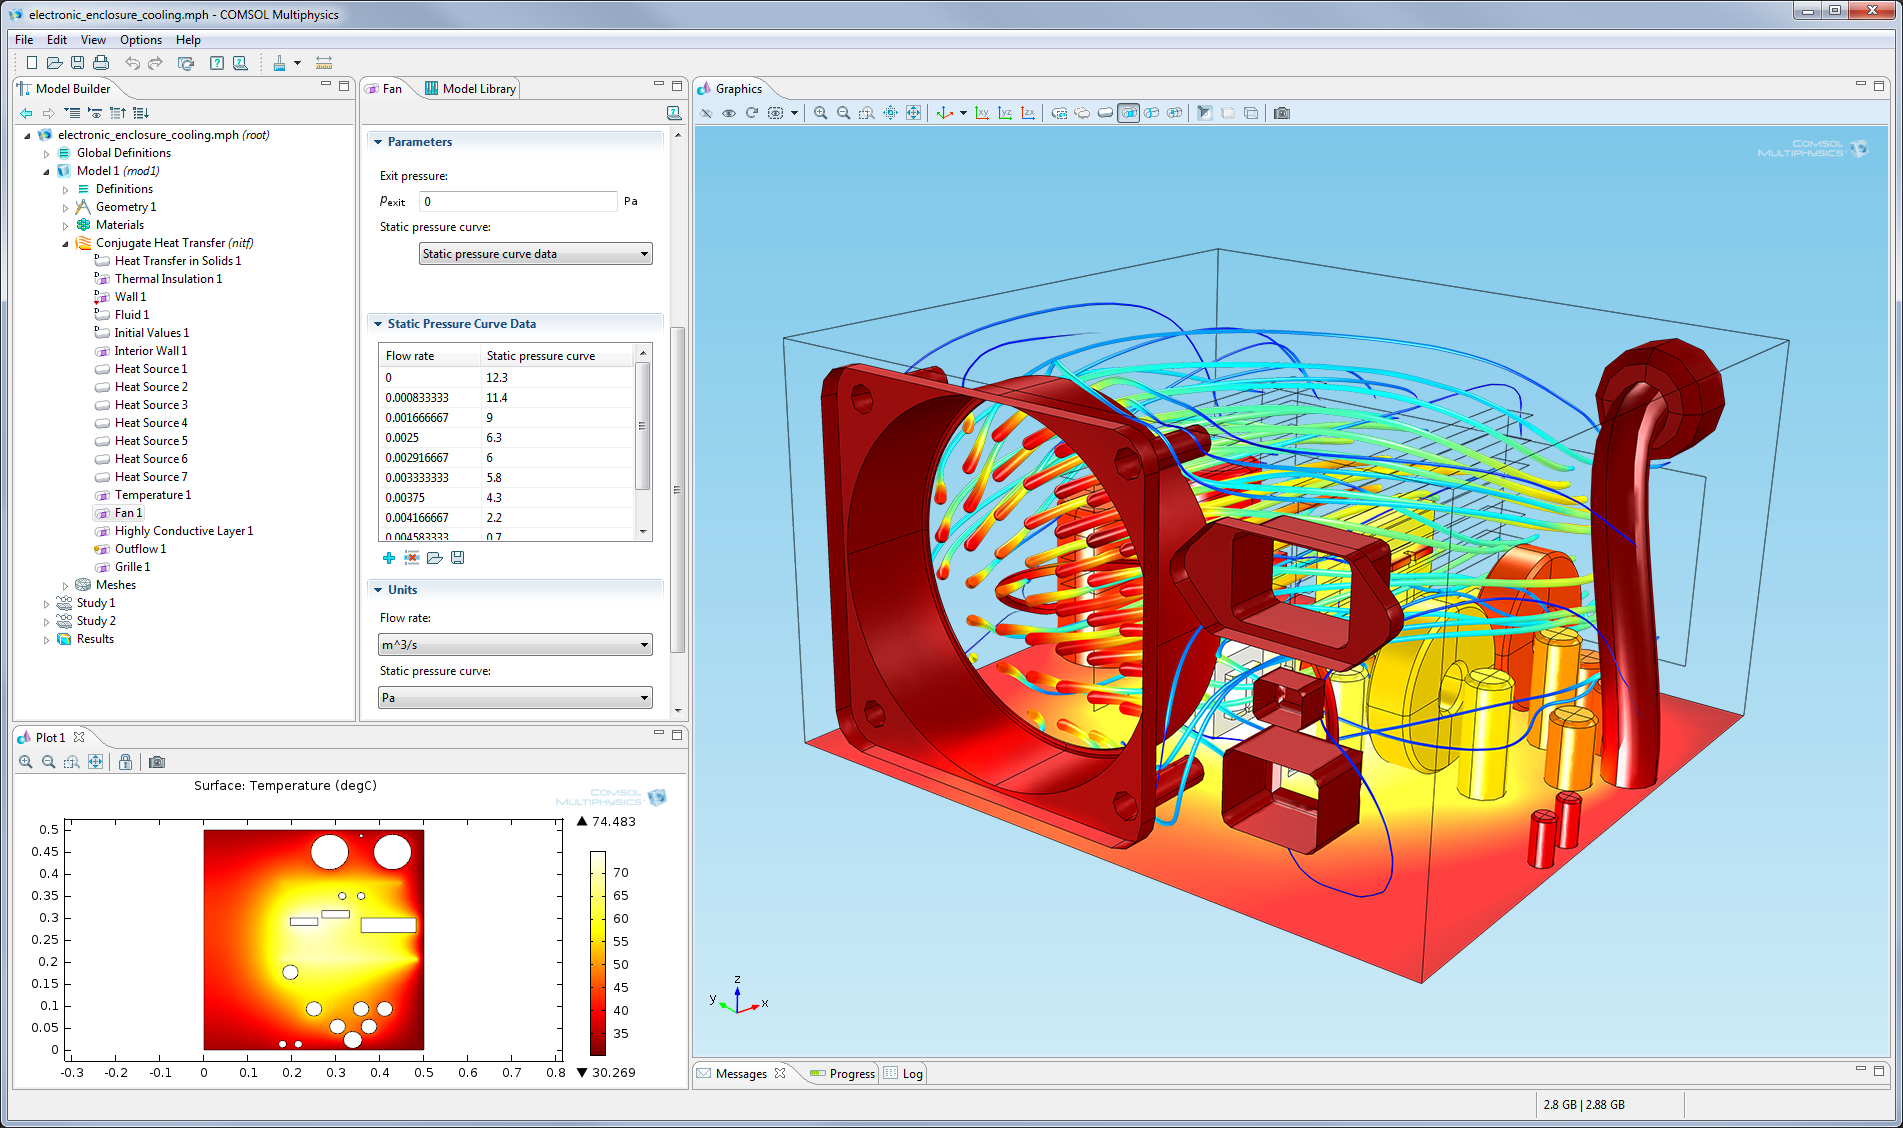This screenshot has height=1128, width=1903.
Task: Click the temperature color legend bar
Action: click(x=597, y=952)
